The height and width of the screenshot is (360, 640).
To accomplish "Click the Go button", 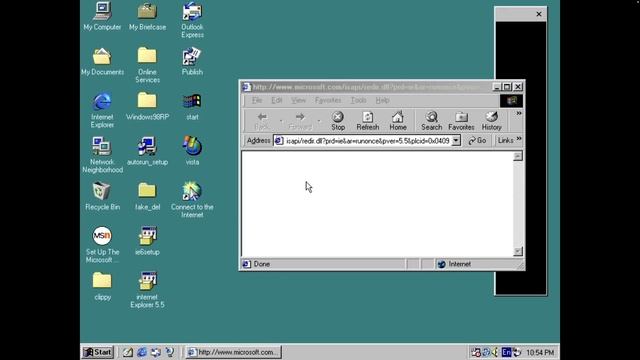I will (477, 141).
